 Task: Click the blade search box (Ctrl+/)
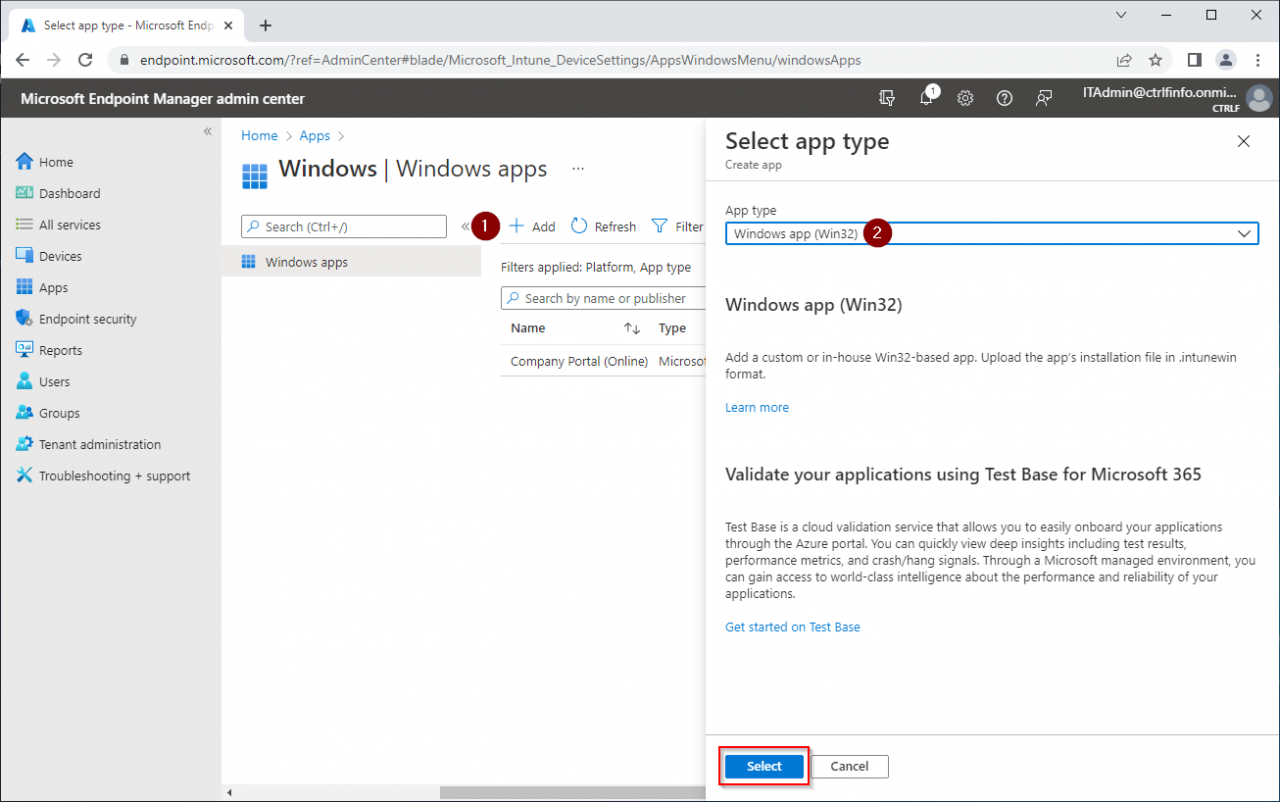pos(344,227)
